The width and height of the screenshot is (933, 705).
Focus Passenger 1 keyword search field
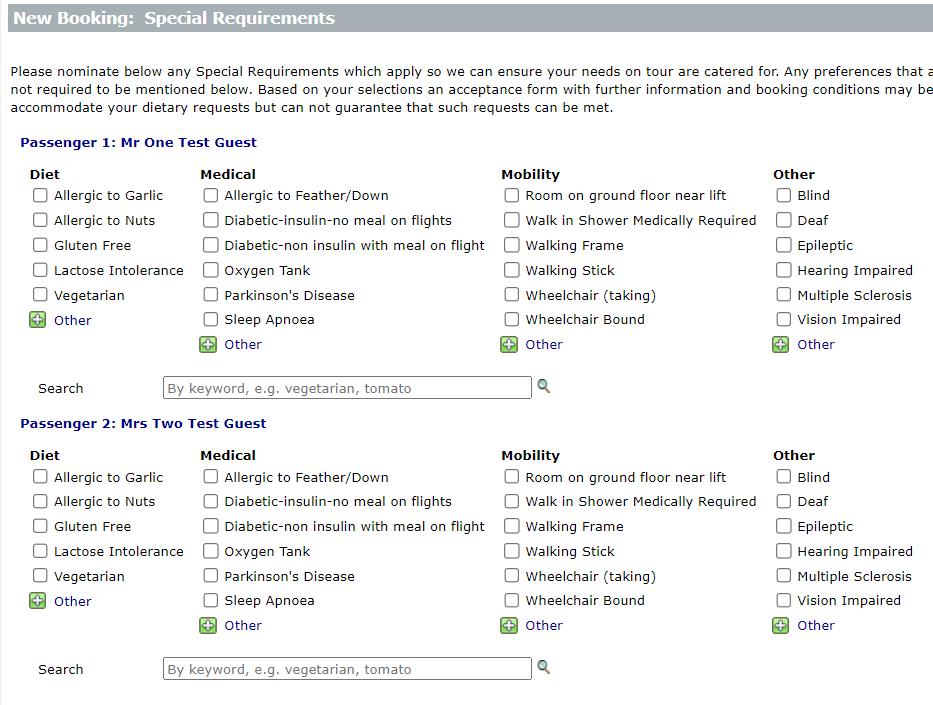click(347, 388)
